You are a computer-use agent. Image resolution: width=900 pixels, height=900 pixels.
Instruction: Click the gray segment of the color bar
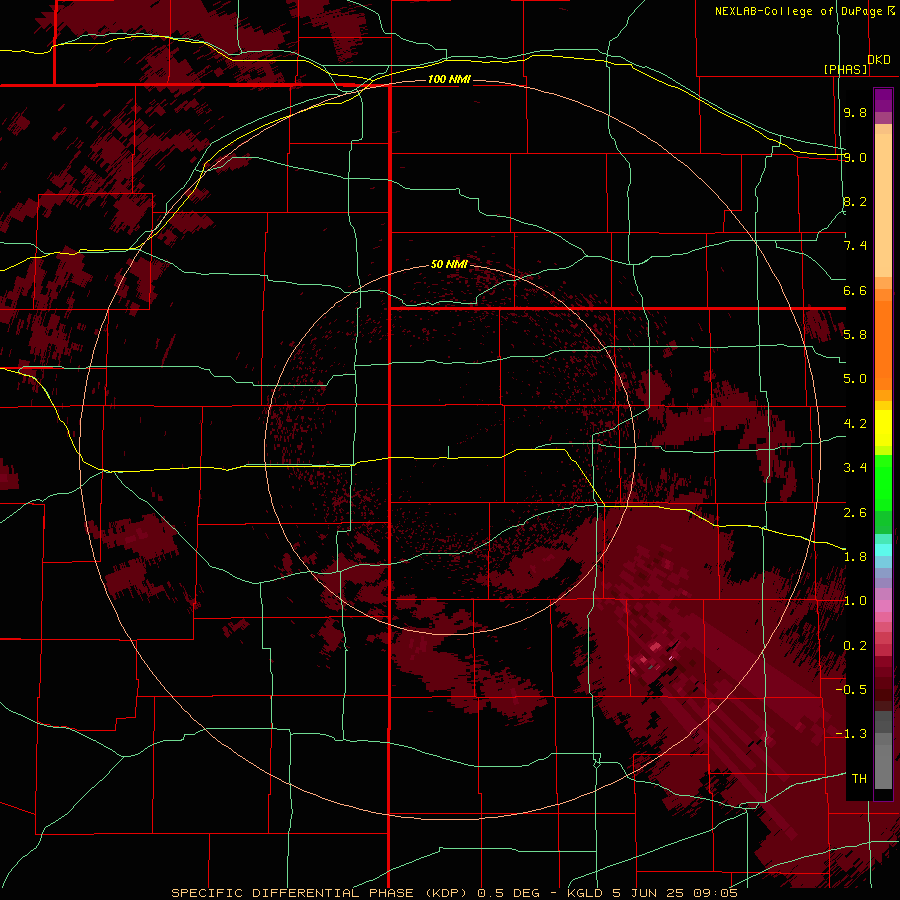click(883, 752)
